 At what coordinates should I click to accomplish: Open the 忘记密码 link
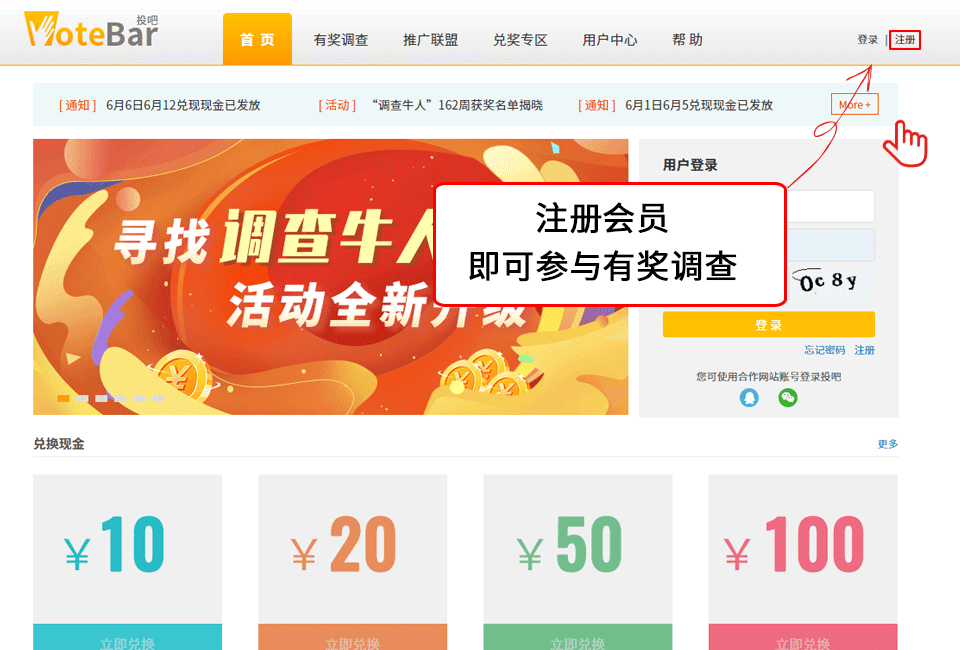pos(824,350)
